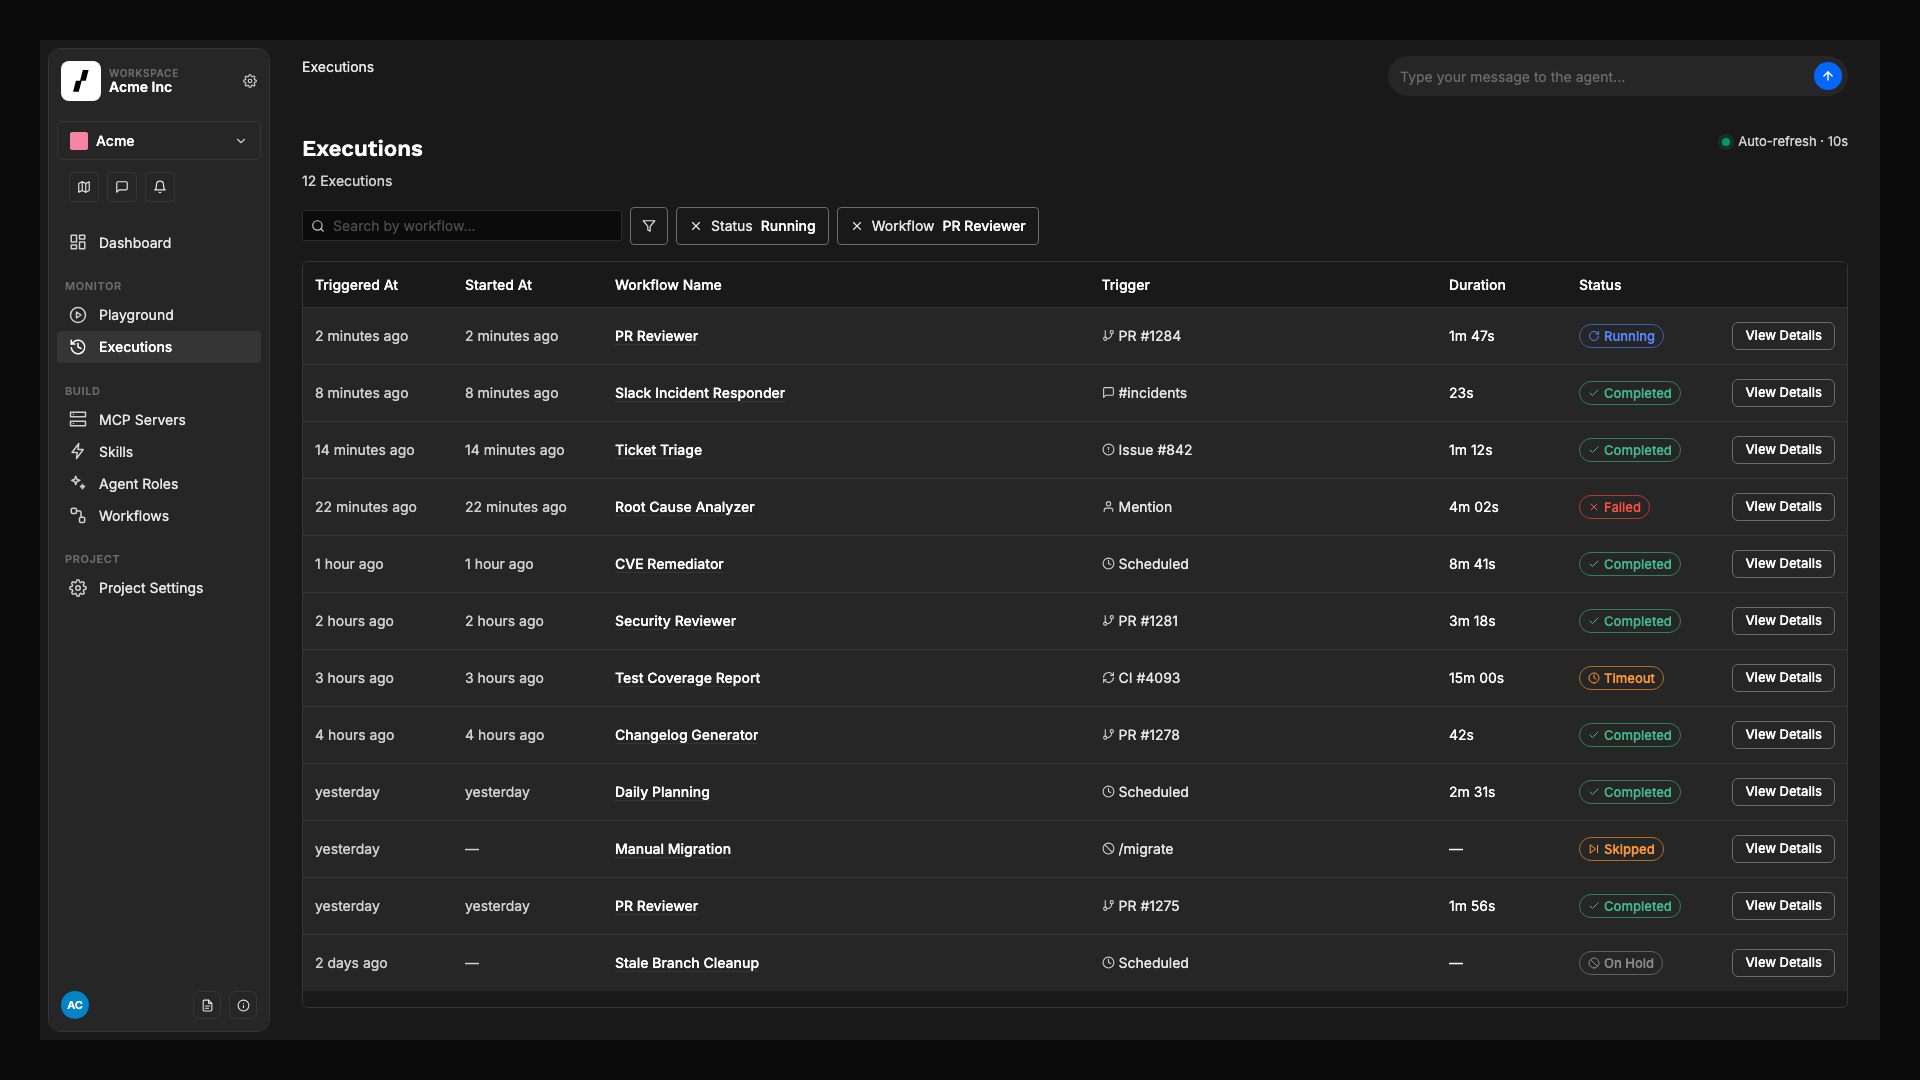View Details for Root Cause Analyzer
Image resolution: width=1920 pixels, height=1080 pixels.
[1783, 507]
